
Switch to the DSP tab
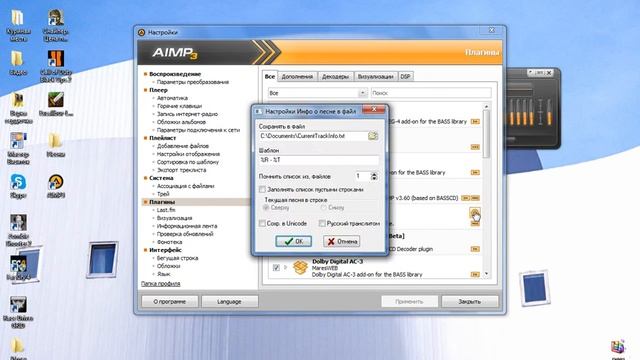click(405, 77)
